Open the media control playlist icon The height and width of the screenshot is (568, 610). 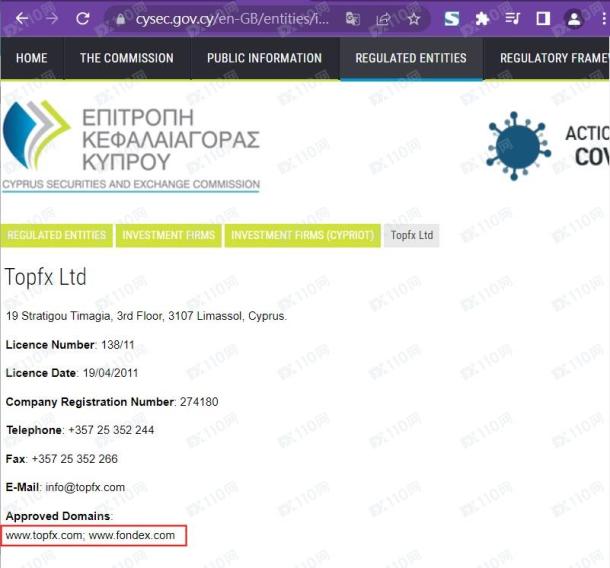click(x=512, y=18)
